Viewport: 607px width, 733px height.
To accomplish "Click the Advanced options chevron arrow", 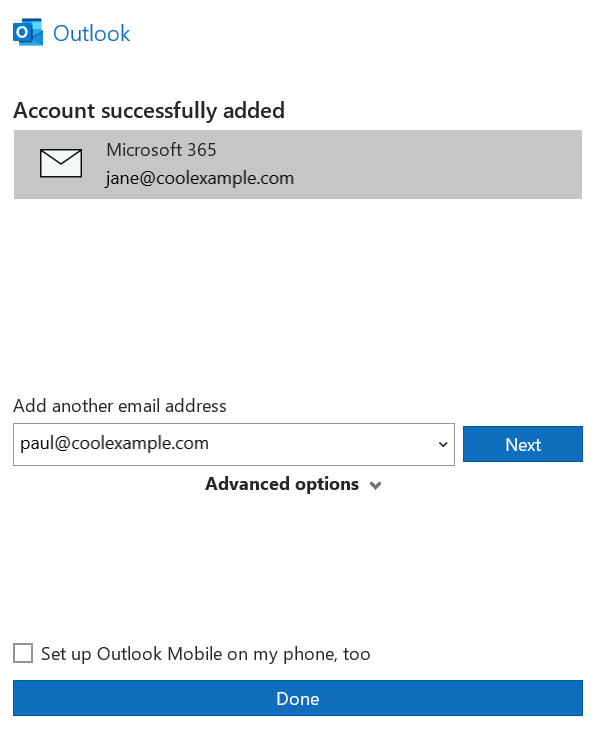I will (376, 486).
